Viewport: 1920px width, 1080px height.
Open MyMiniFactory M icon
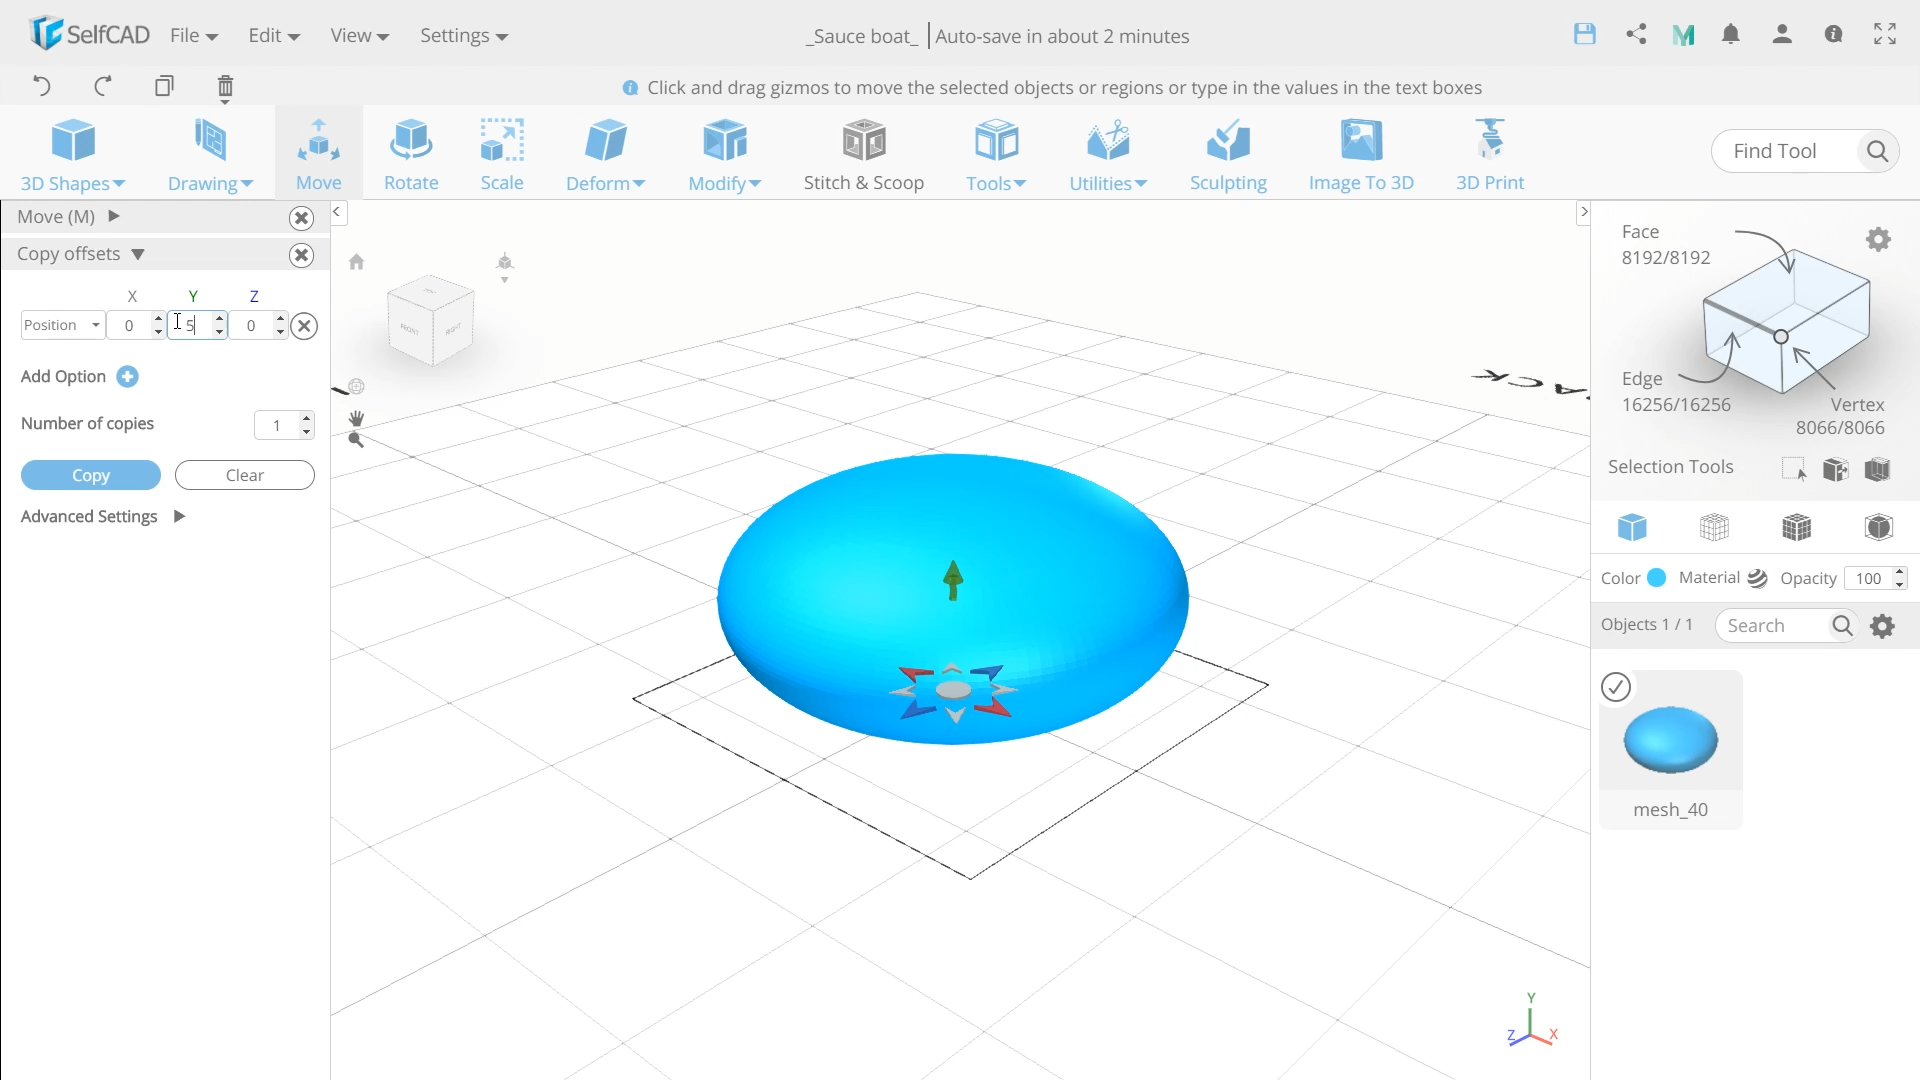[1684, 35]
